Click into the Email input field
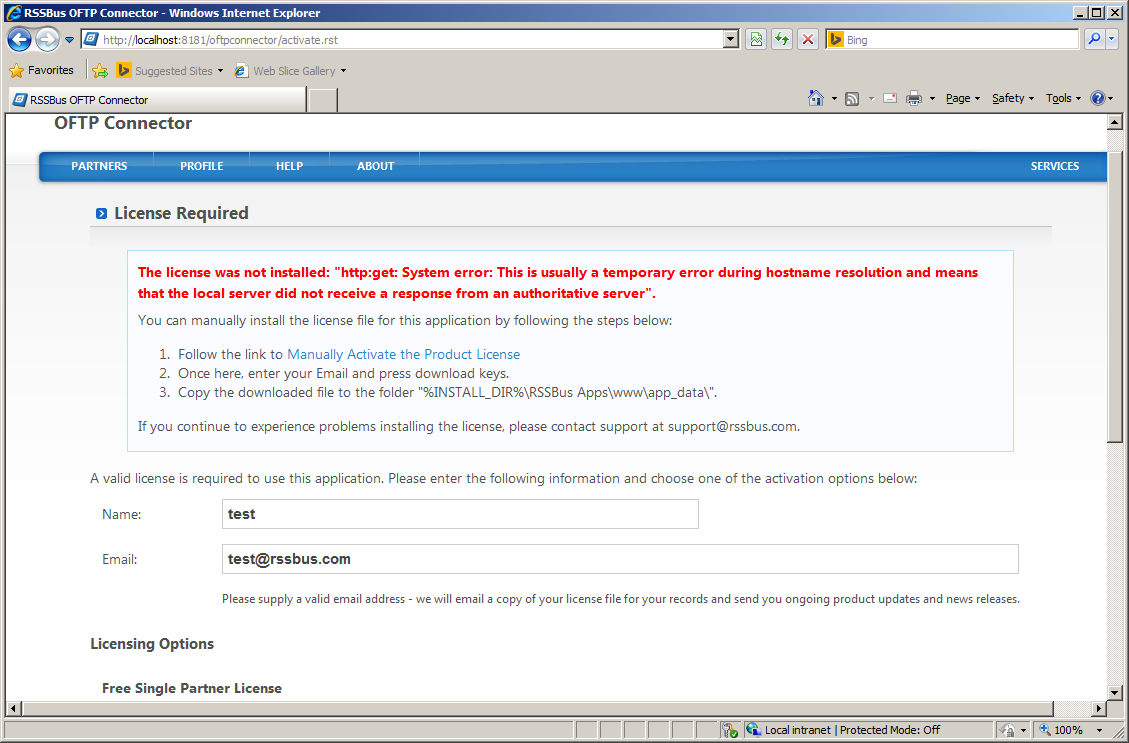This screenshot has width=1129, height=743. pos(620,559)
